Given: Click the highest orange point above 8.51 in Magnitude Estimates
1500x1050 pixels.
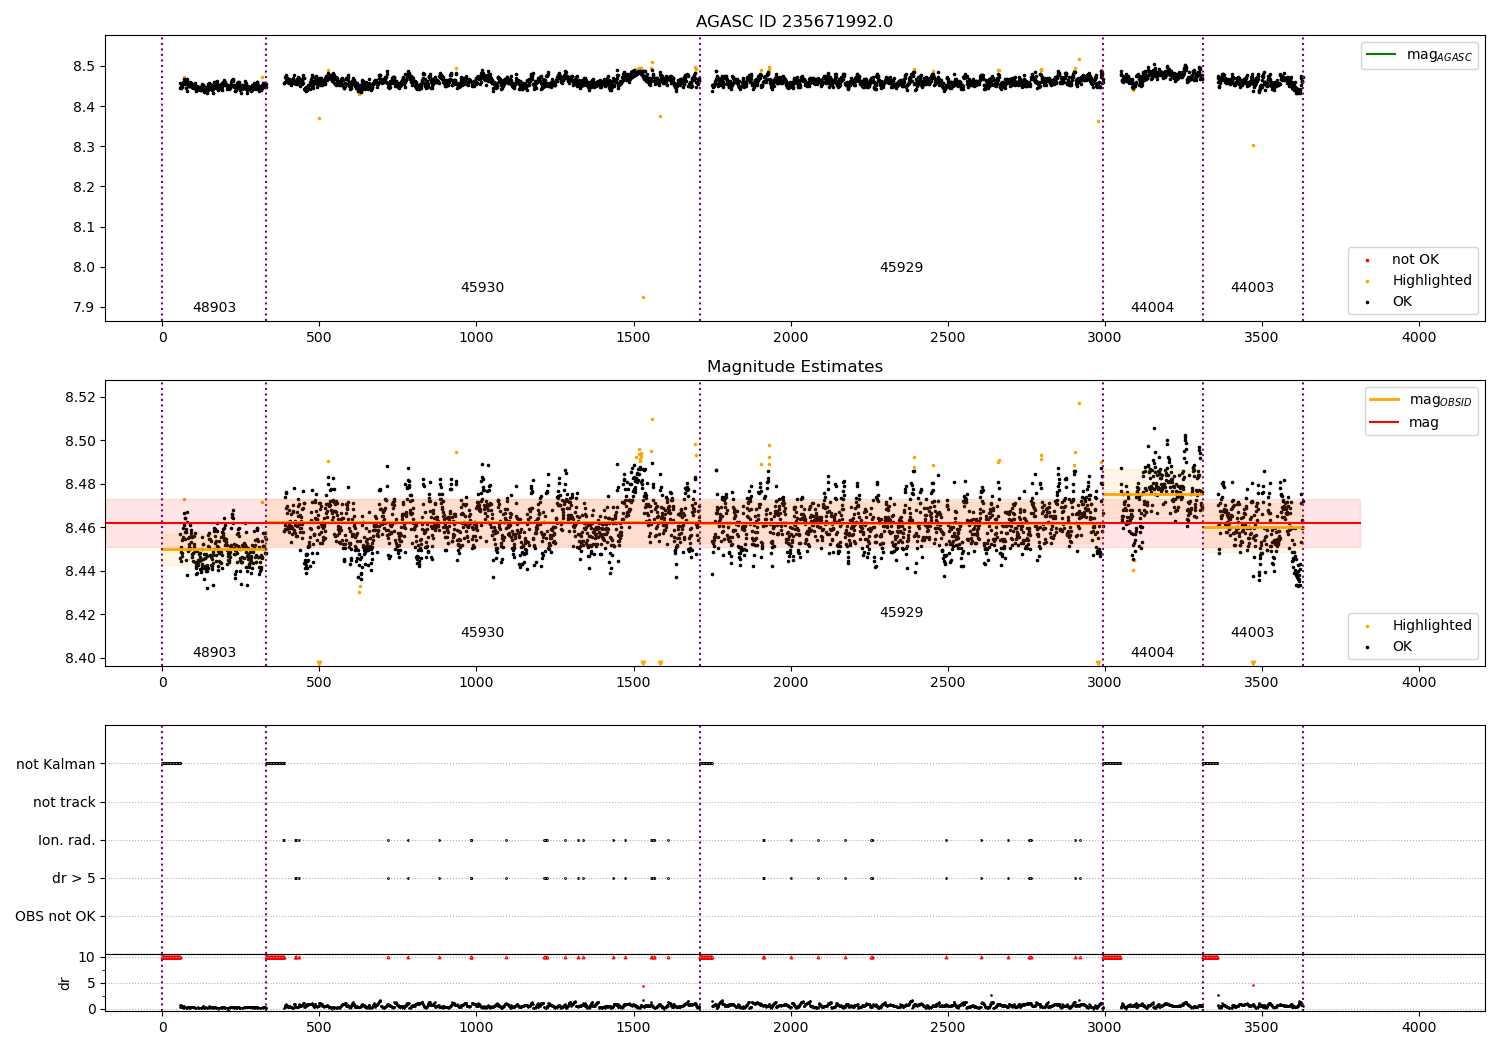Looking at the screenshot, I should 1079,404.
